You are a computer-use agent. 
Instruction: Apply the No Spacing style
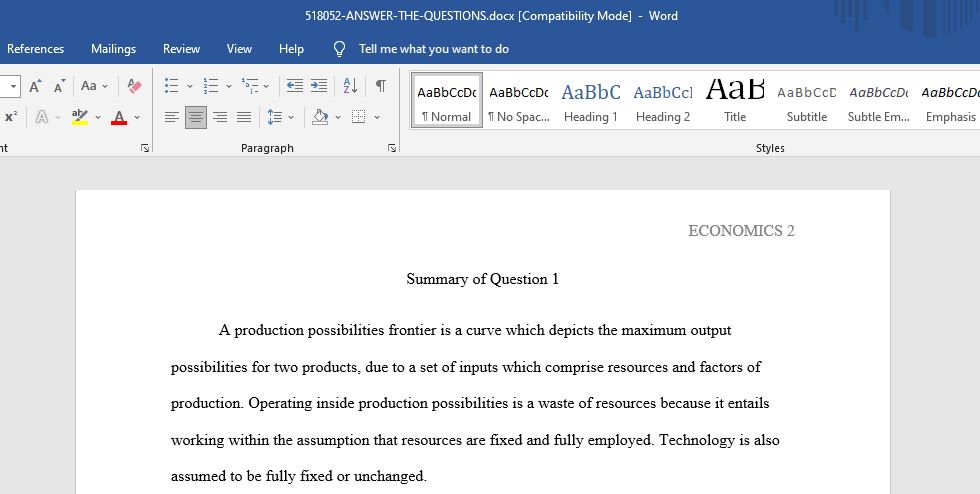pos(519,101)
